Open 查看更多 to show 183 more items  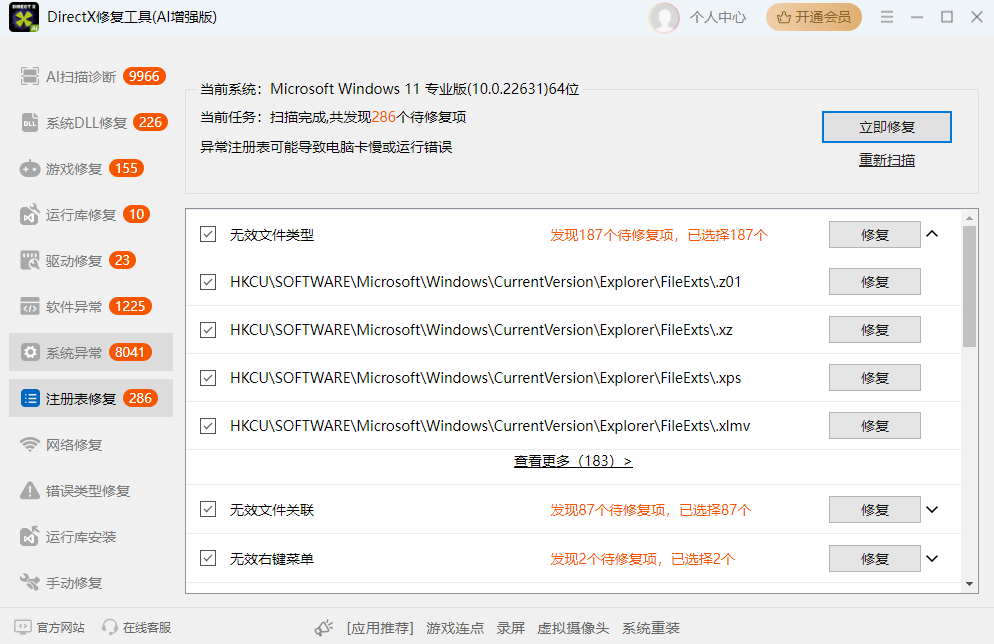pos(573,461)
